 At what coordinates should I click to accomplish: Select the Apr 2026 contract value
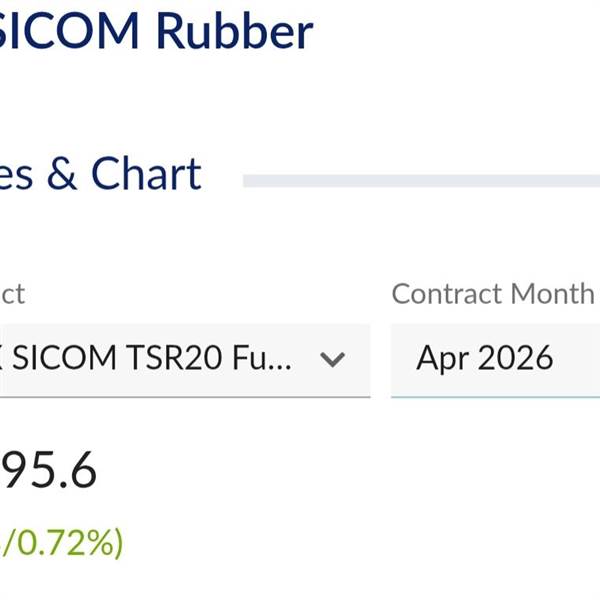tap(485, 358)
